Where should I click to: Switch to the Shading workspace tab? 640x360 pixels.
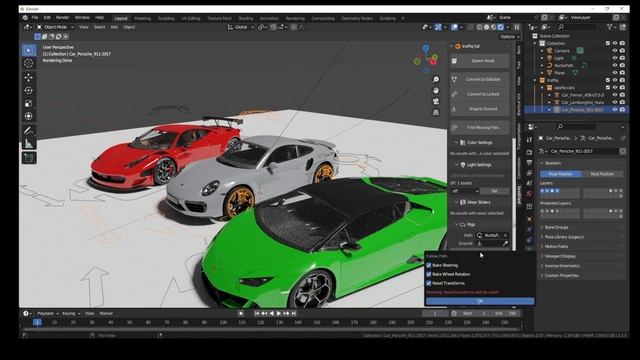pyautogui.click(x=246, y=18)
